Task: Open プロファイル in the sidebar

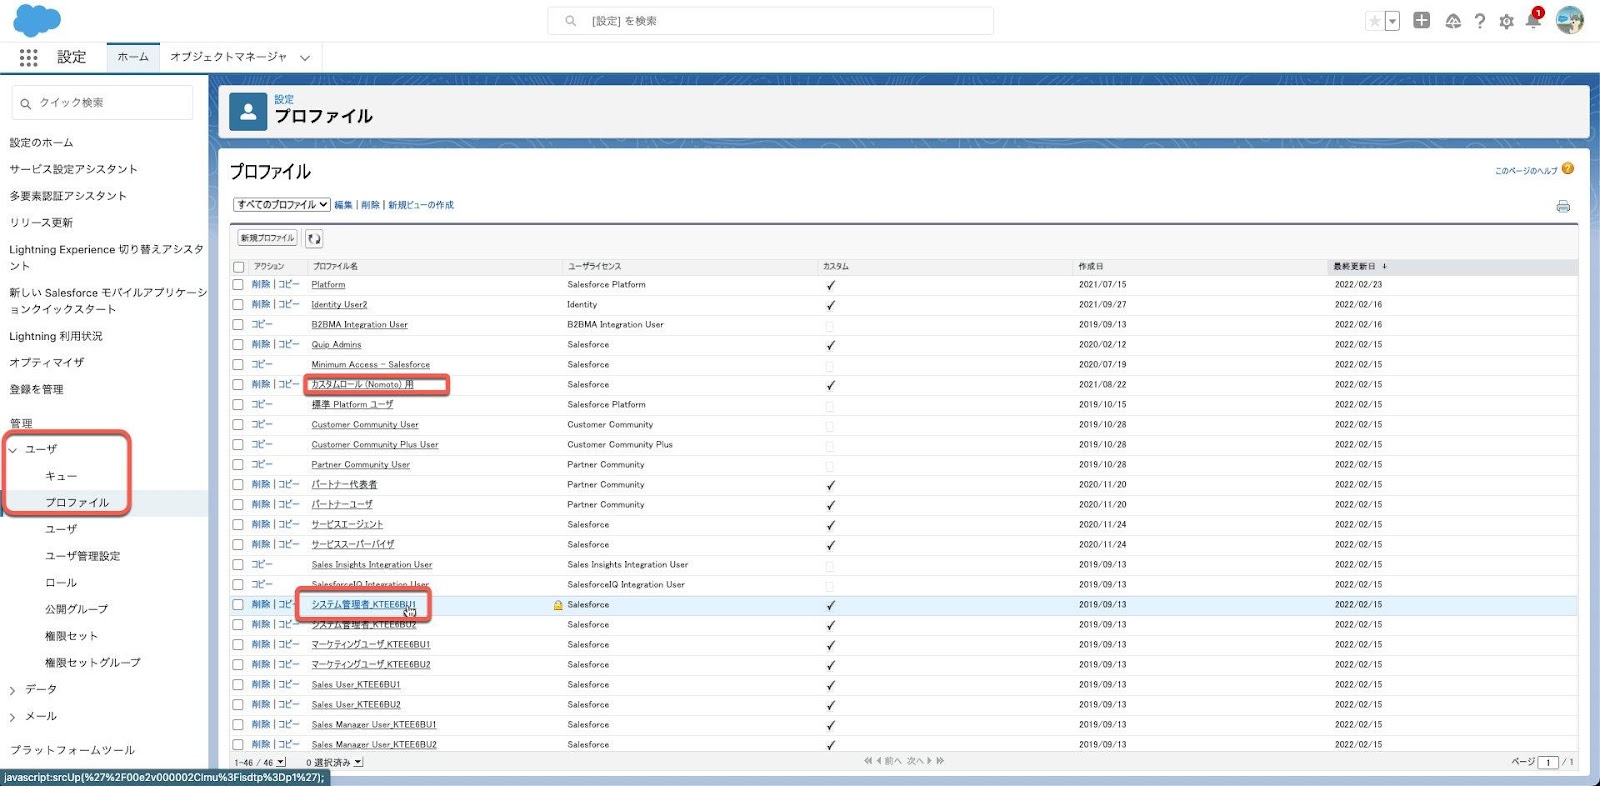Action: pos(77,503)
